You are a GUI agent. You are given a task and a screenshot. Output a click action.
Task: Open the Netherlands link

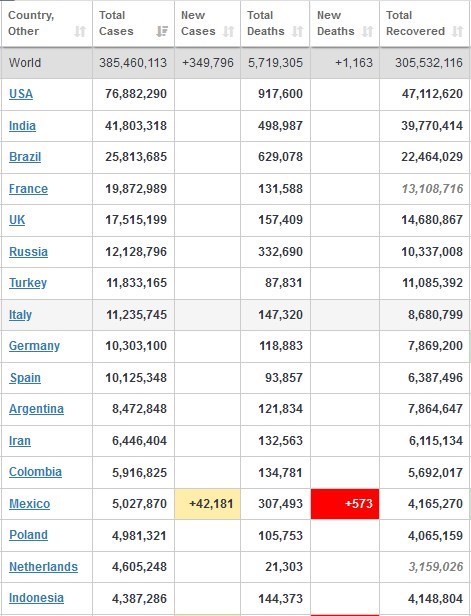pos(43,566)
